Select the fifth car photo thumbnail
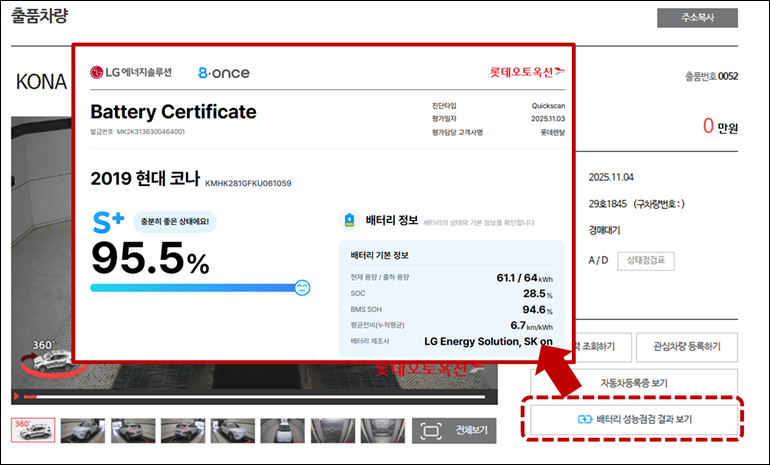Viewport: 770px width, 465px height. click(233, 430)
